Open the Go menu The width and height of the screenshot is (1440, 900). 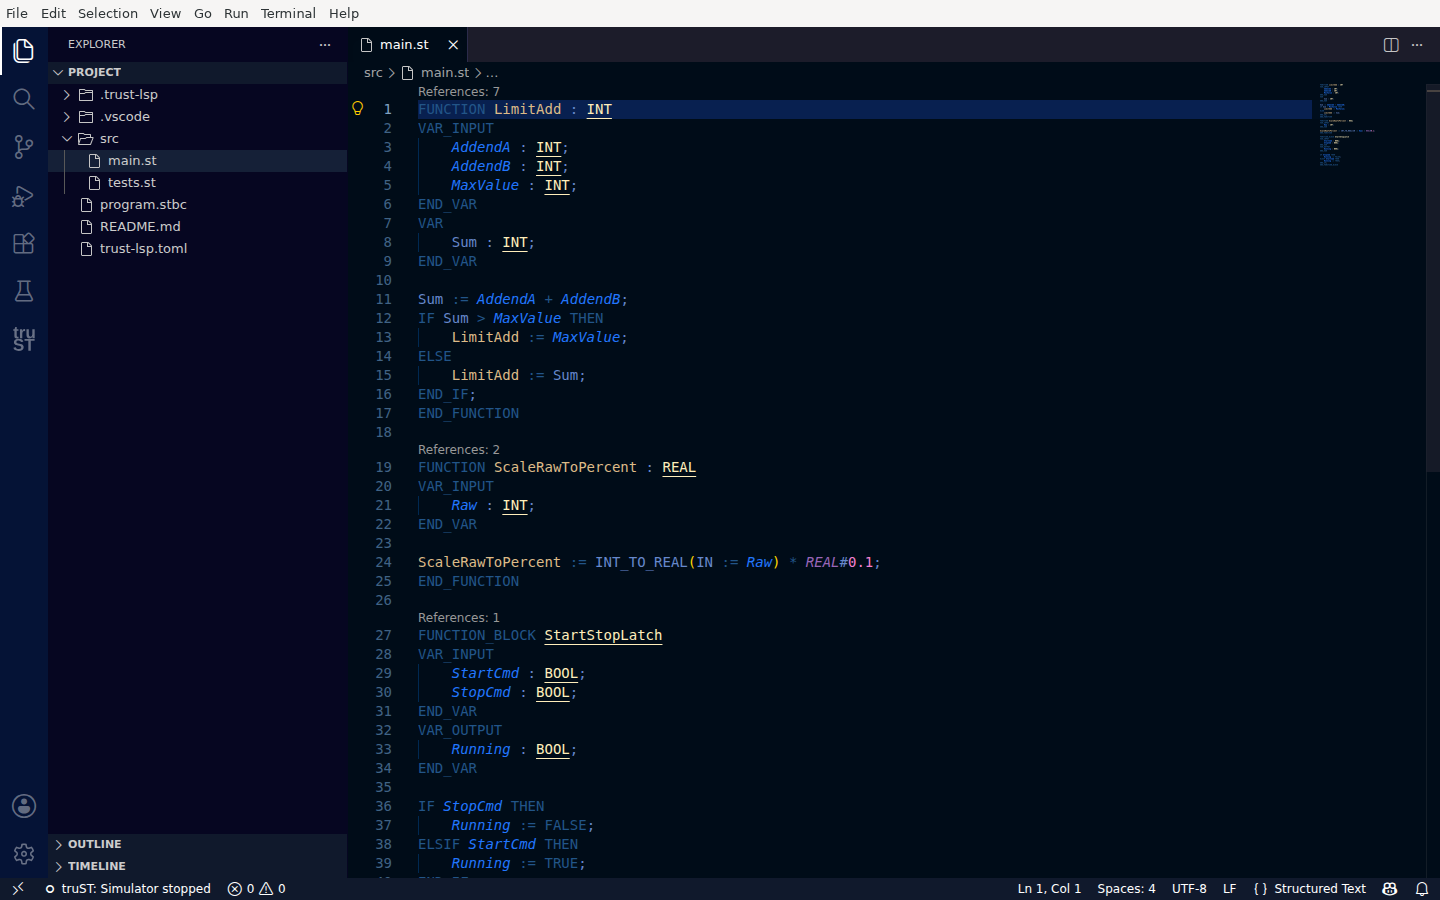point(203,13)
